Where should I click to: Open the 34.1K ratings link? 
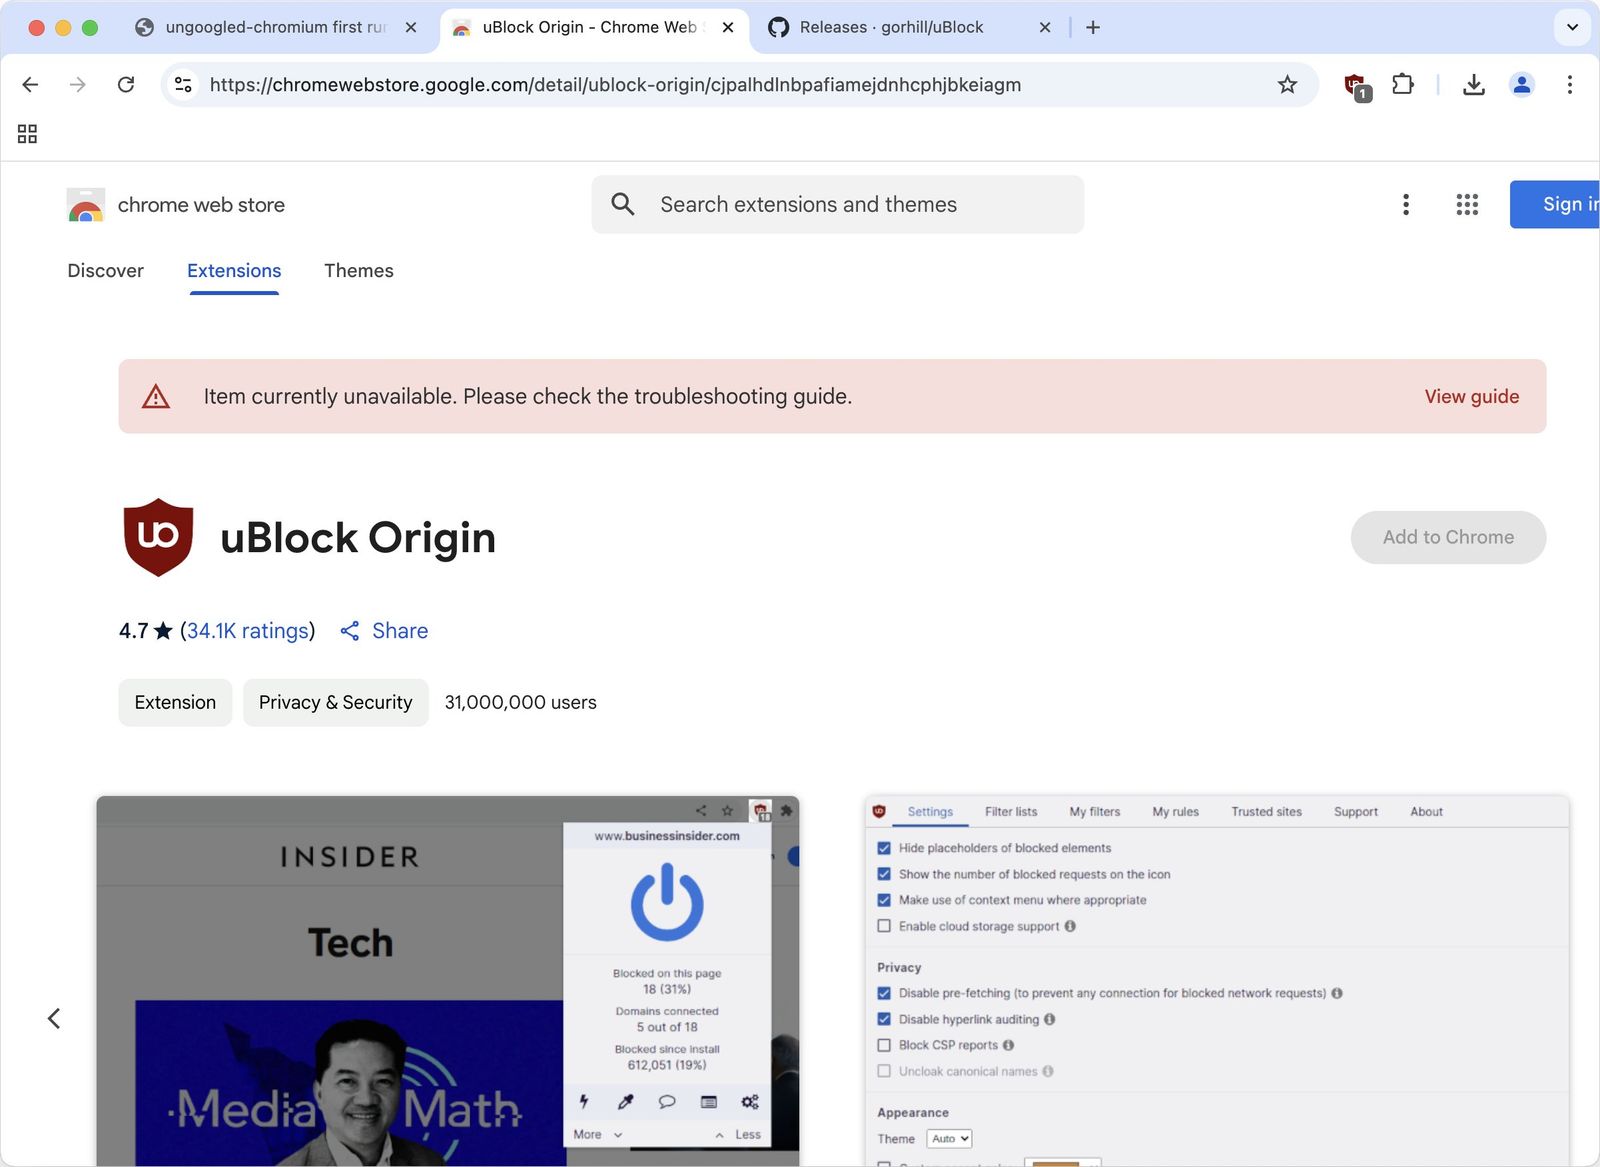coord(247,630)
